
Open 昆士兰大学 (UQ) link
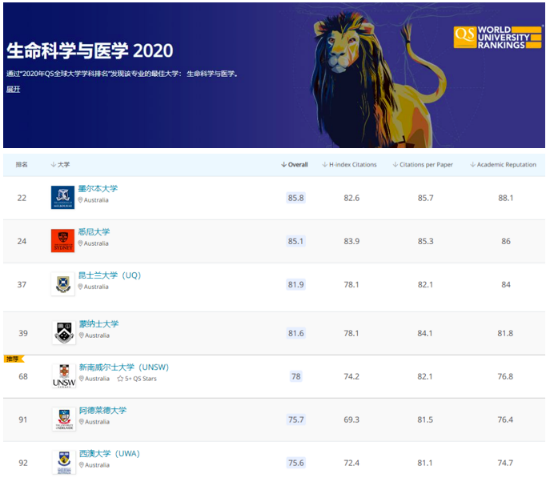[x=109, y=275]
